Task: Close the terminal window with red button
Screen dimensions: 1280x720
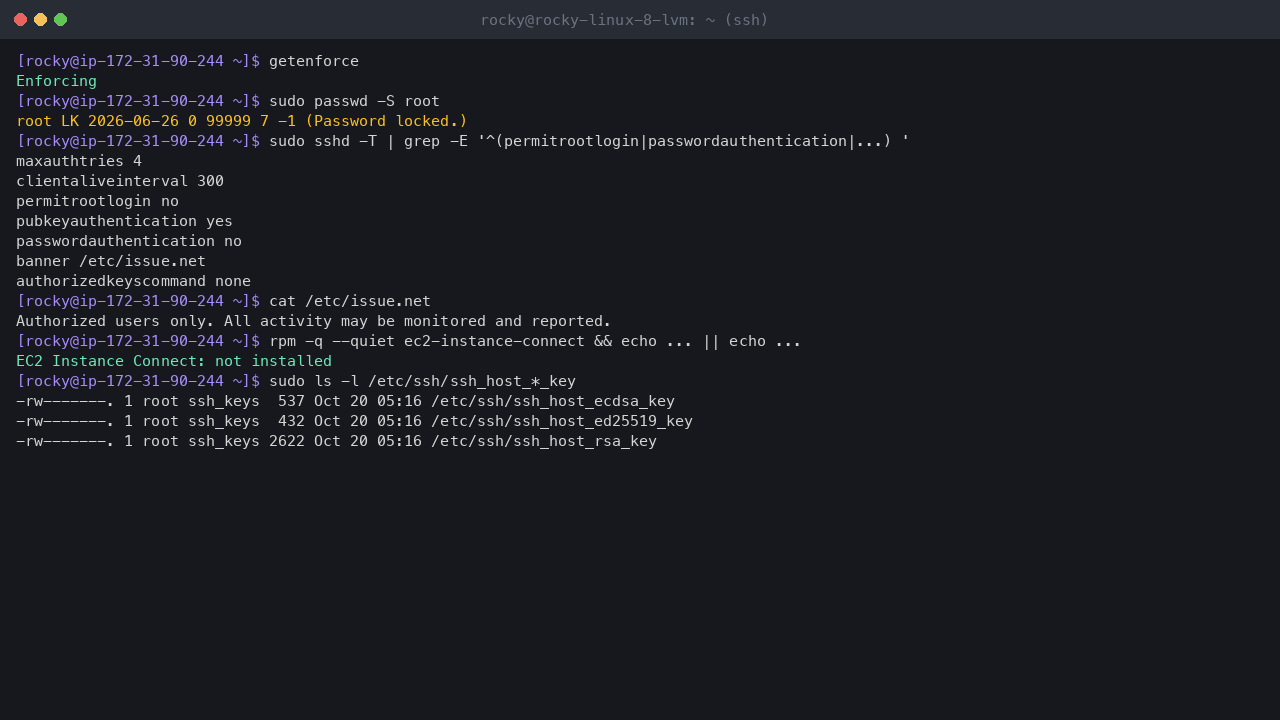Action: (20, 20)
